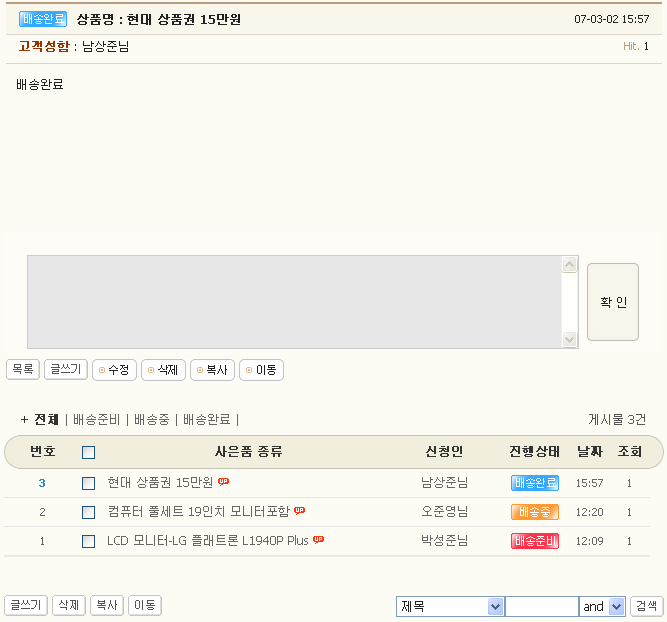Select the 배송준비 filter tab
667x622 pixels.
coord(96,420)
